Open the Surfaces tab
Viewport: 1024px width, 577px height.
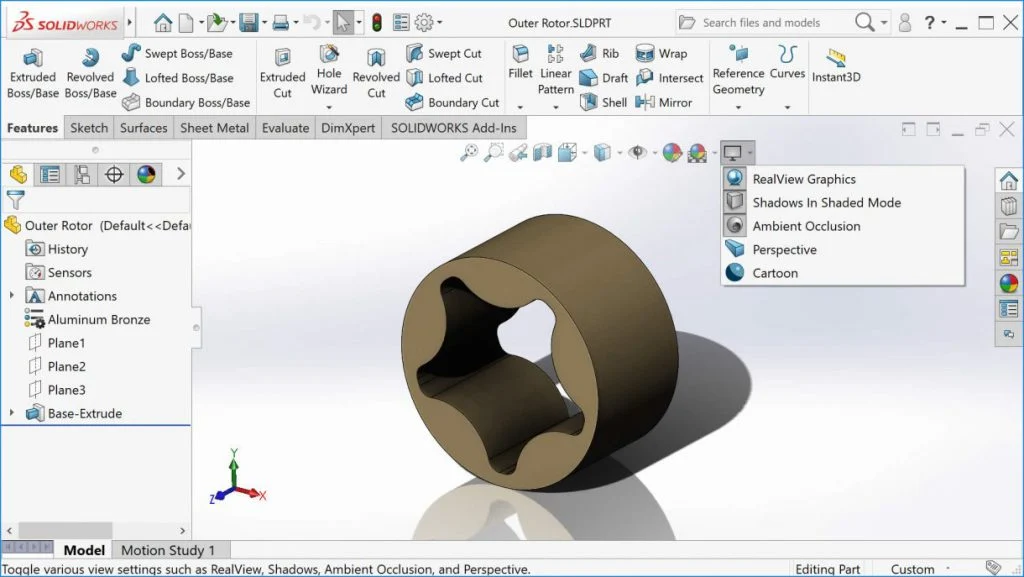(144, 128)
